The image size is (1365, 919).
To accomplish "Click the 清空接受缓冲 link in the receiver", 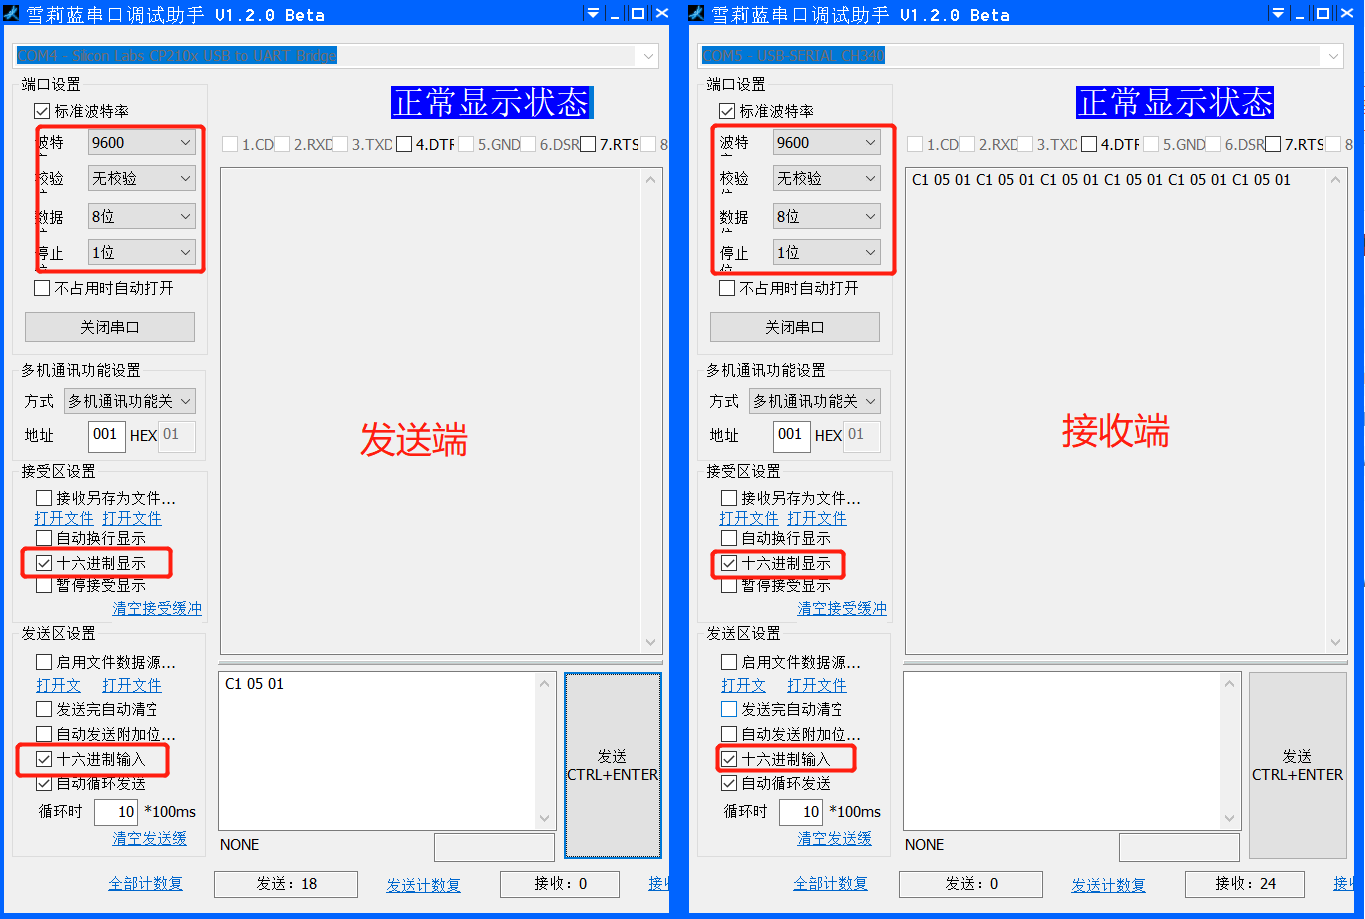I will pos(842,609).
